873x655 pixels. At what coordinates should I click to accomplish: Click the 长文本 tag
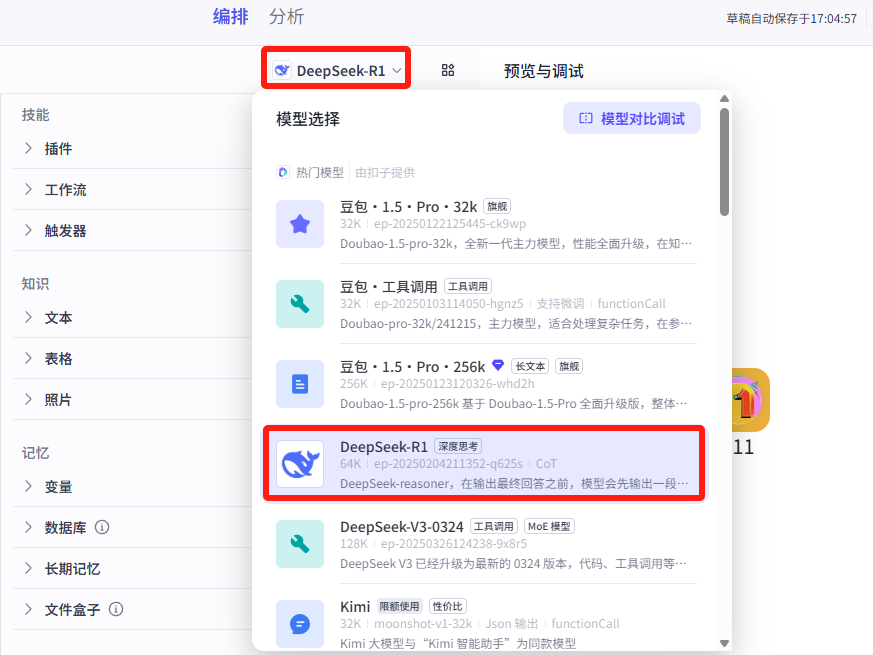tap(530, 366)
